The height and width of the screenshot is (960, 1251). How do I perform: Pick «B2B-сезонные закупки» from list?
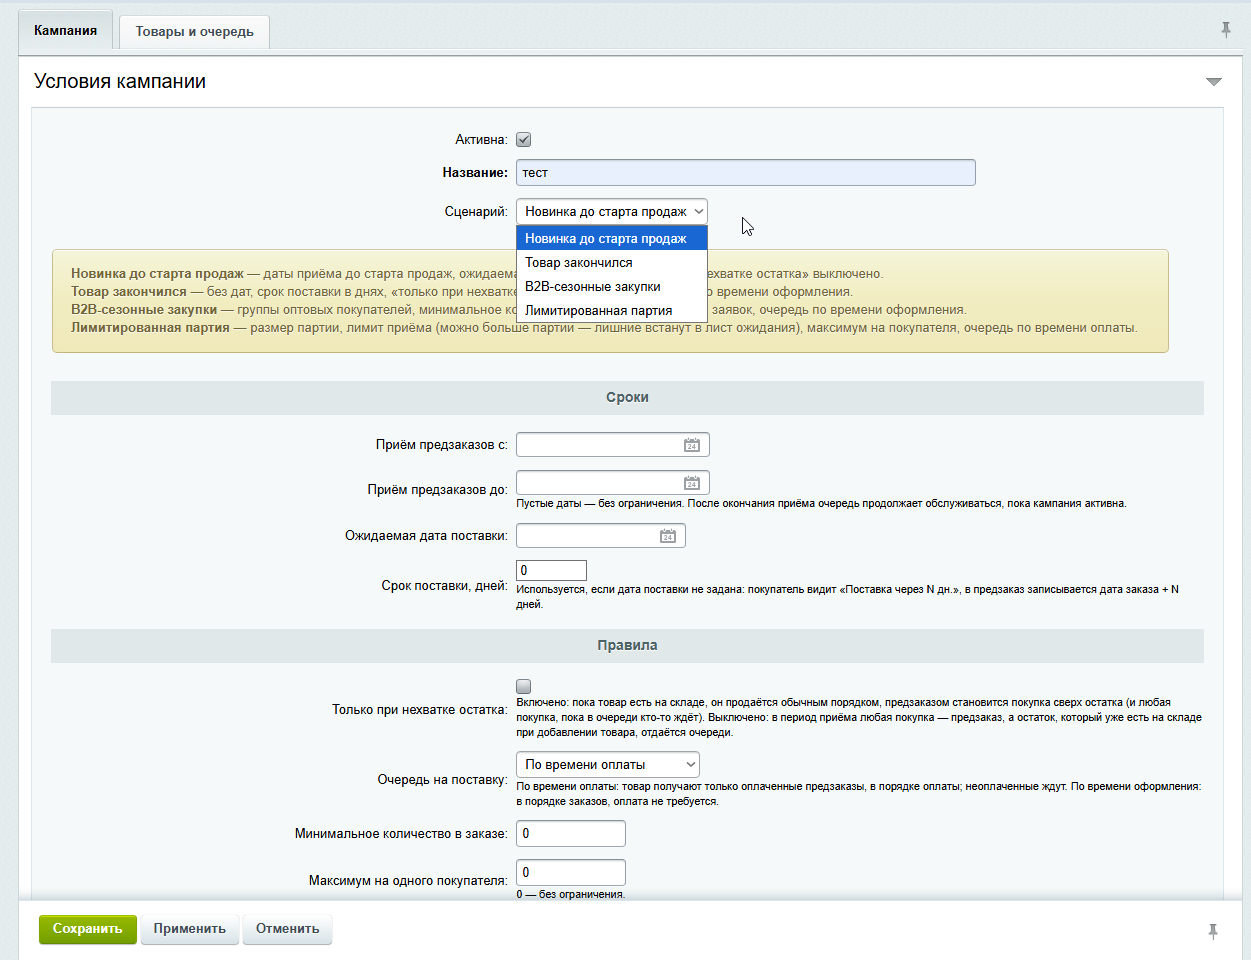[x=612, y=286]
